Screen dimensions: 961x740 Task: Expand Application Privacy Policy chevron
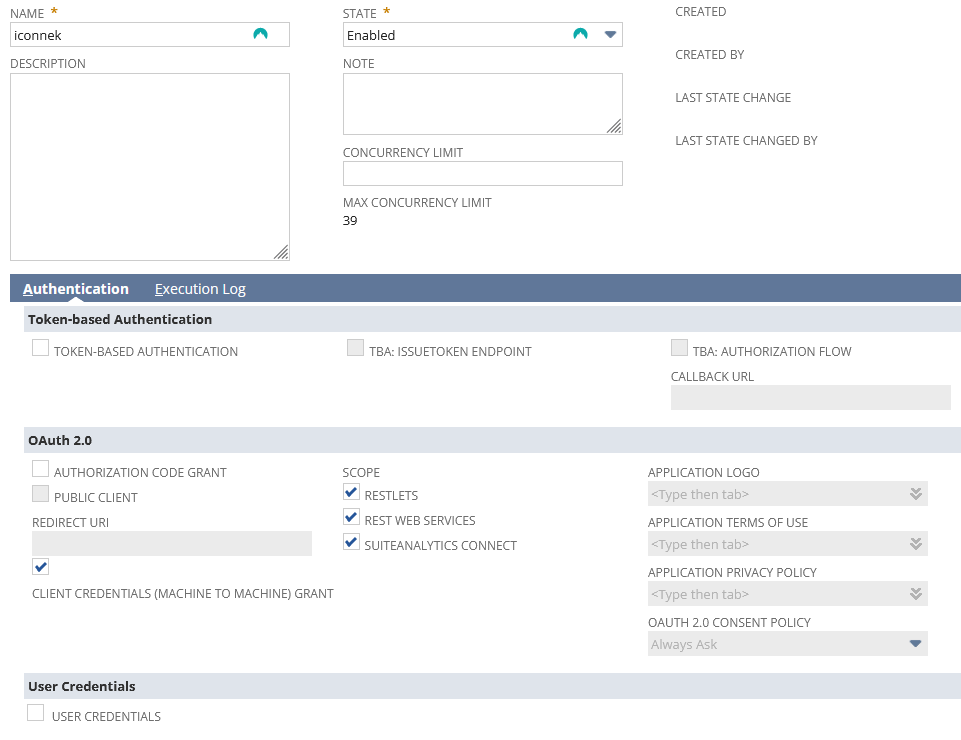(x=915, y=594)
